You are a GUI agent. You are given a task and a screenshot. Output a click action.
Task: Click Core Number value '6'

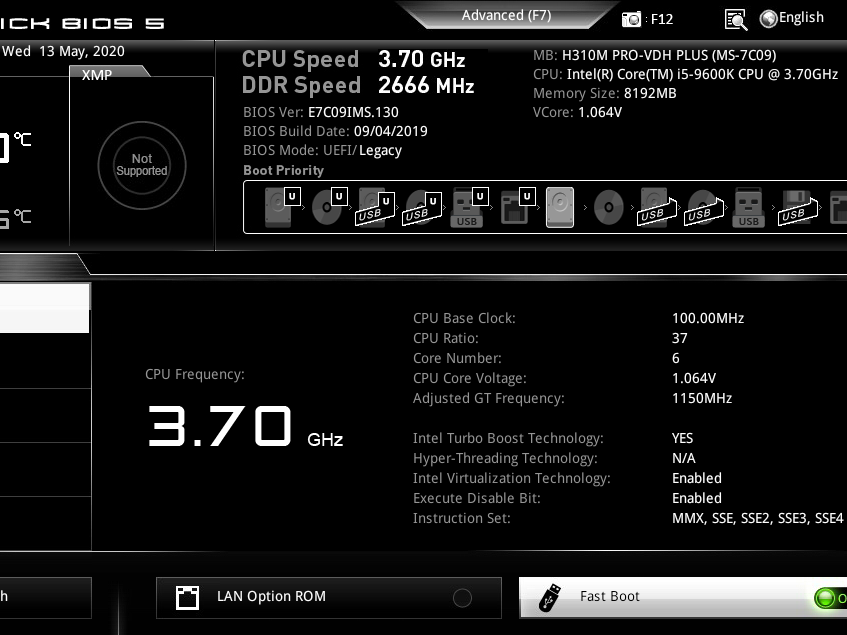(x=676, y=359)
